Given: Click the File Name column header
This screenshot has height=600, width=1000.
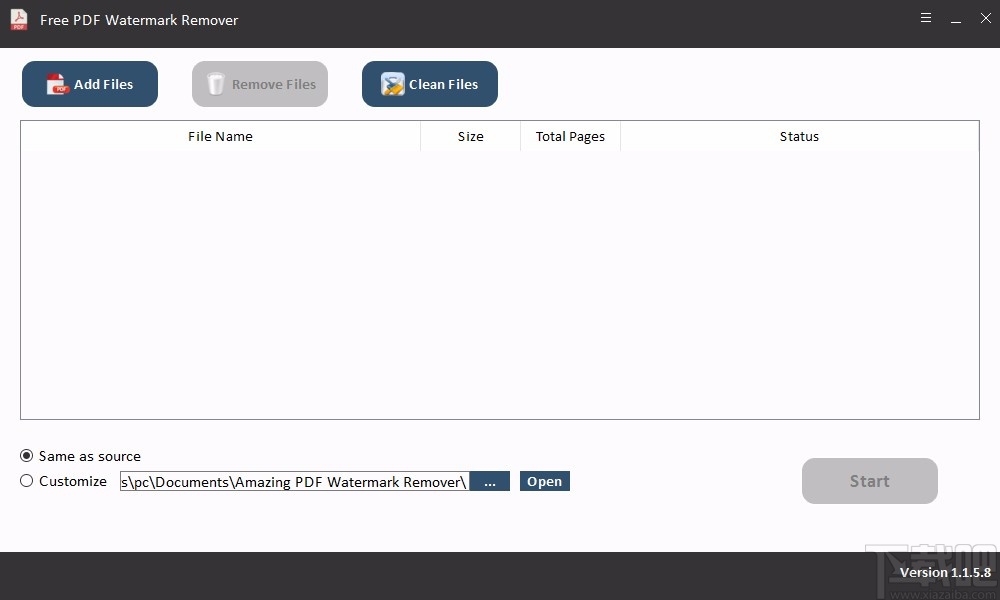Looking at the screenshot, I should tap(220, 136).
